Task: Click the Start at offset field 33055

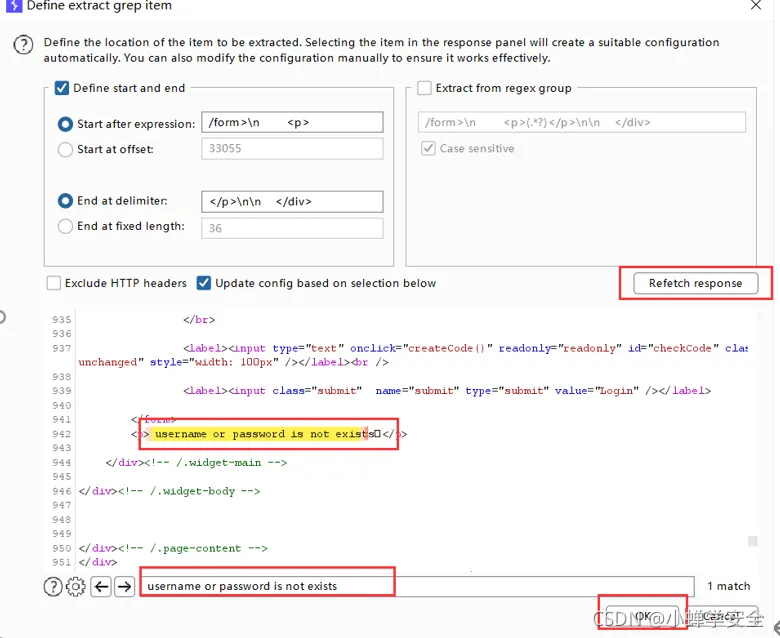Action: coord(292,148)
